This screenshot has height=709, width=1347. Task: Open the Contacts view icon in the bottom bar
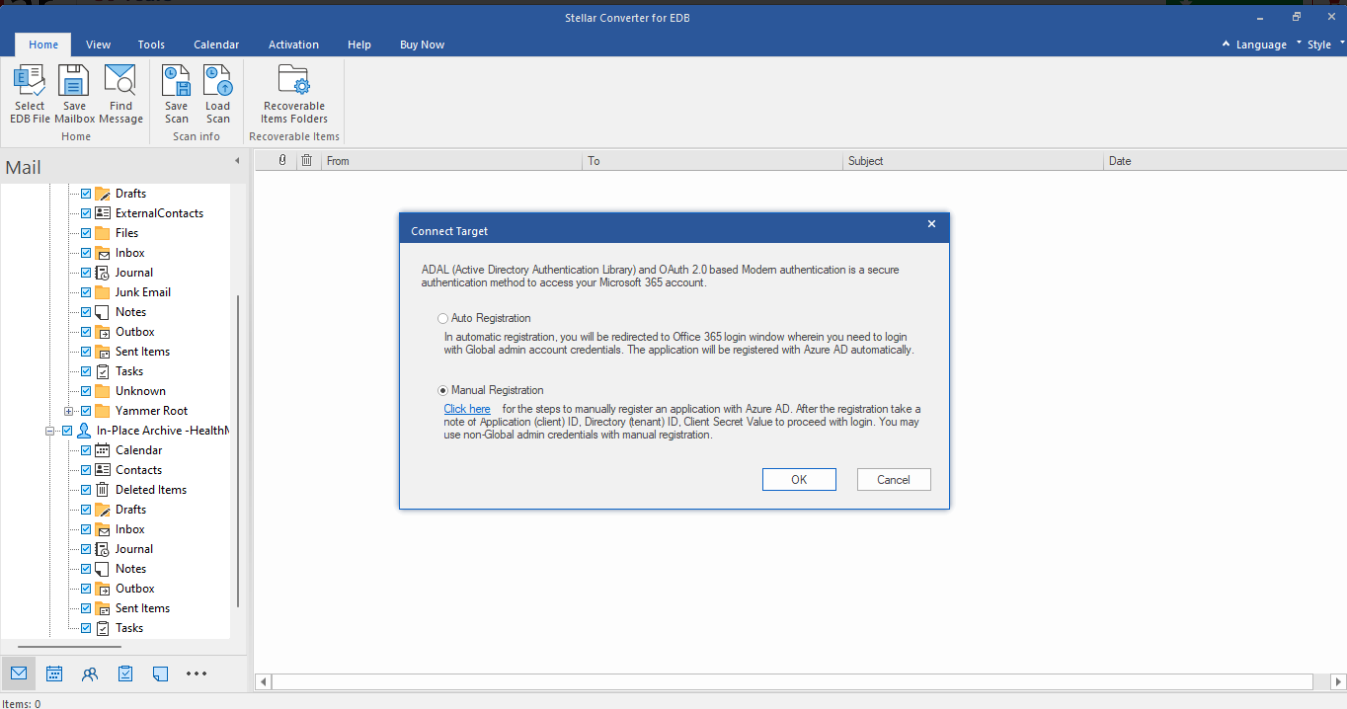point(90,674)
